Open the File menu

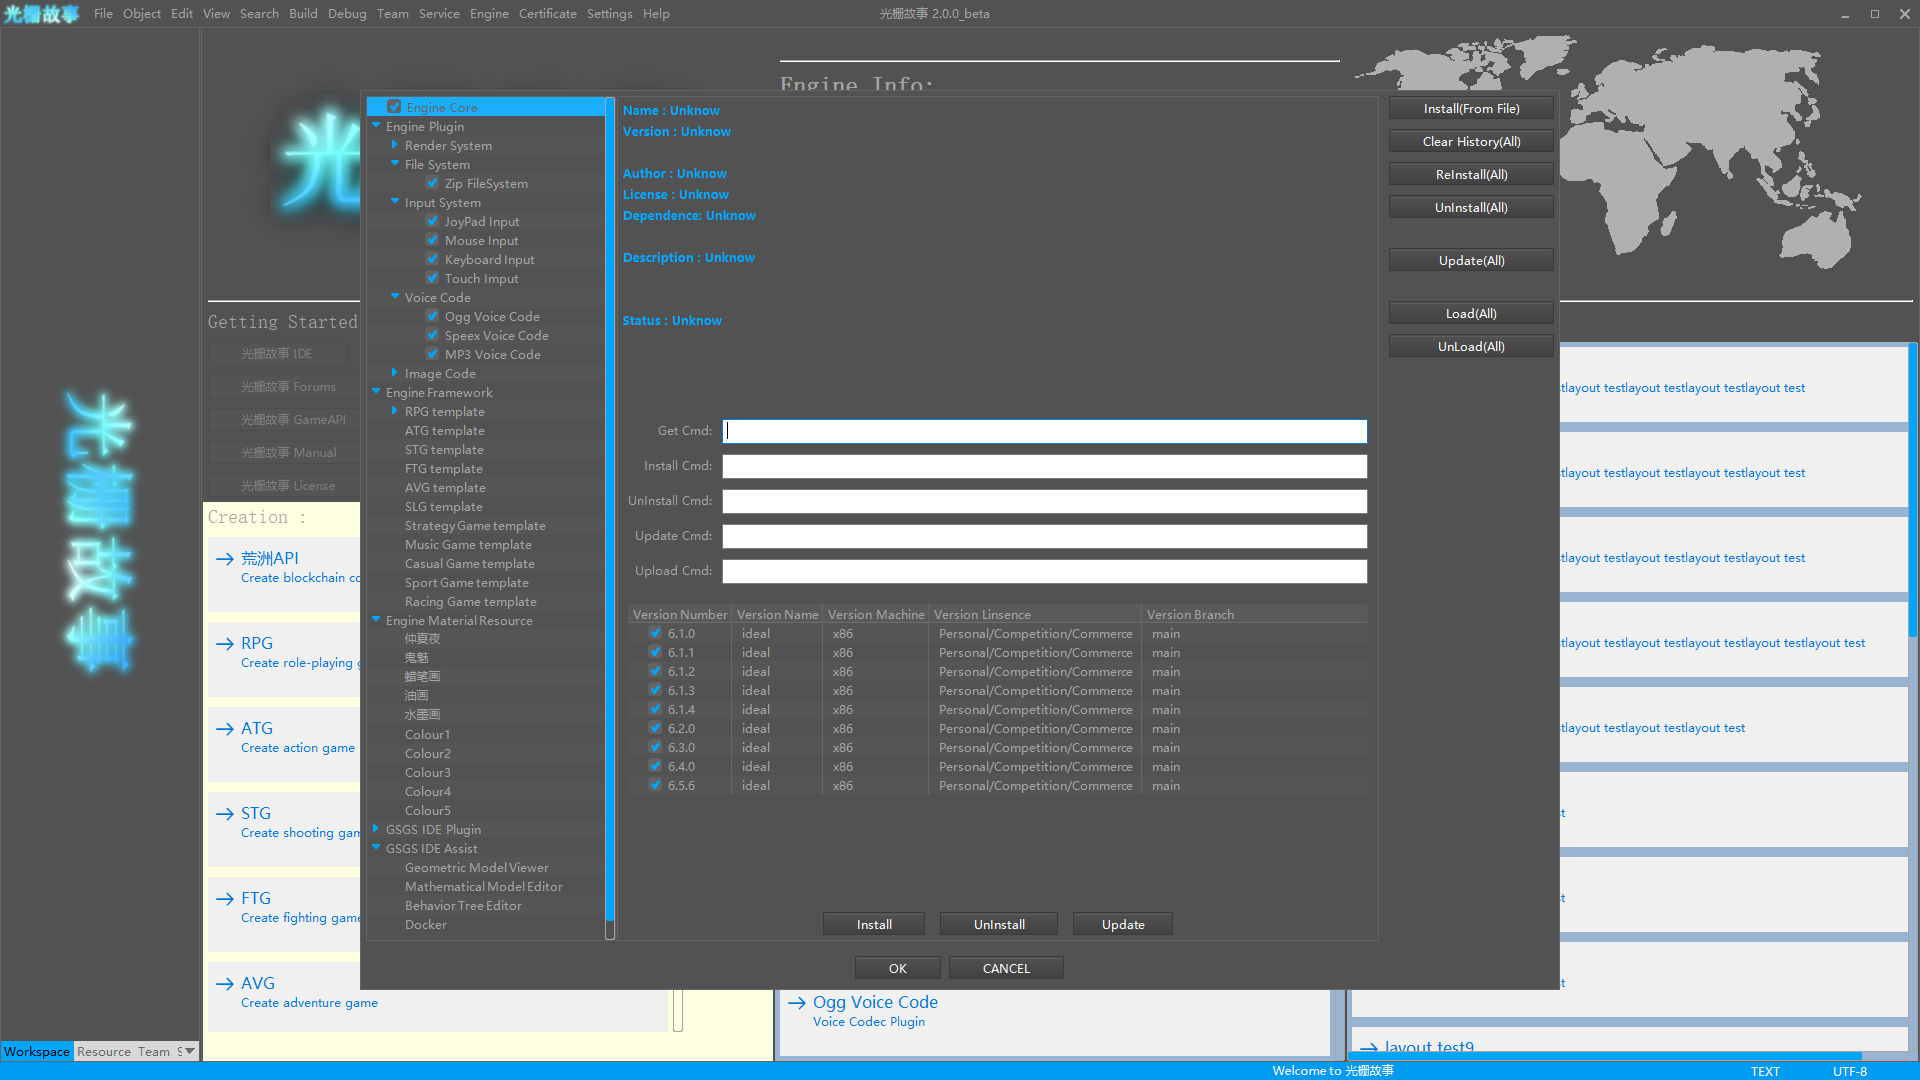point(103,14)
